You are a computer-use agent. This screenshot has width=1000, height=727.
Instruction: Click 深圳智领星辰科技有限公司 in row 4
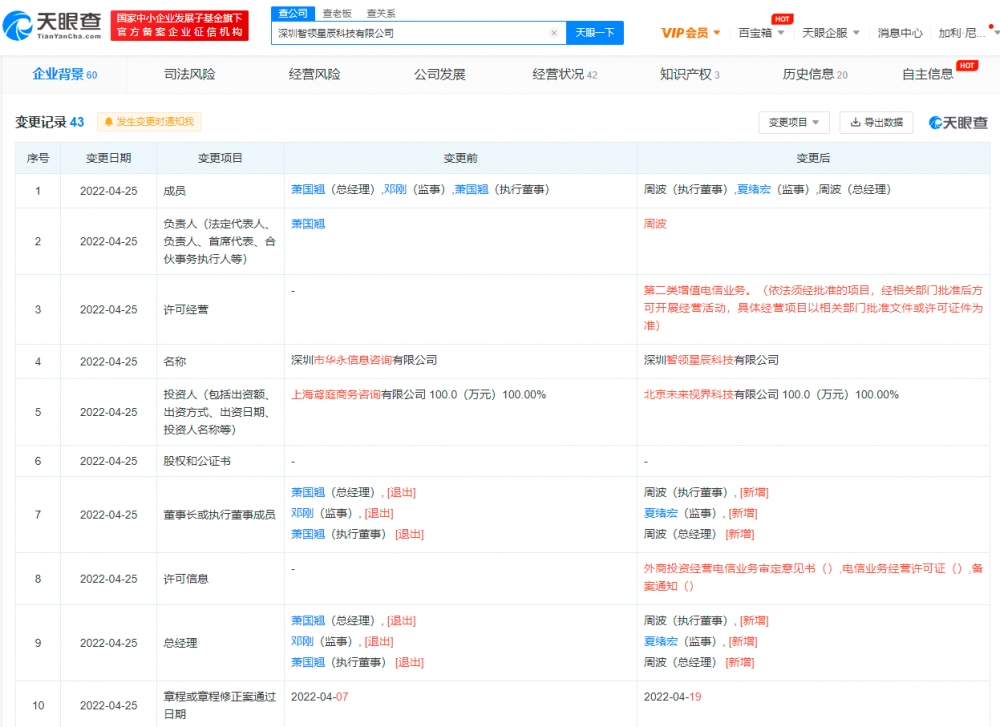pos(711,360)
